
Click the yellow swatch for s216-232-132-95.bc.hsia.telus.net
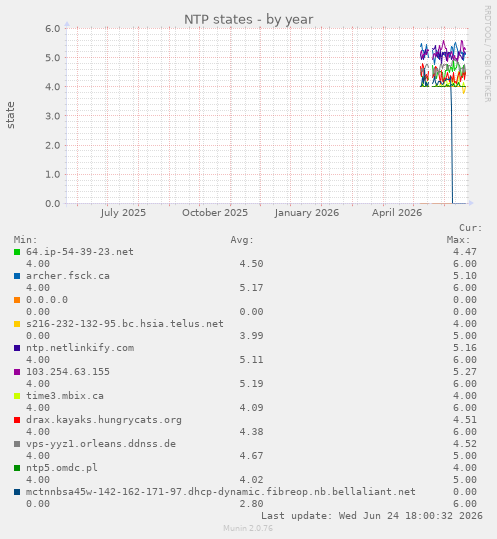(x=17, y=324)
